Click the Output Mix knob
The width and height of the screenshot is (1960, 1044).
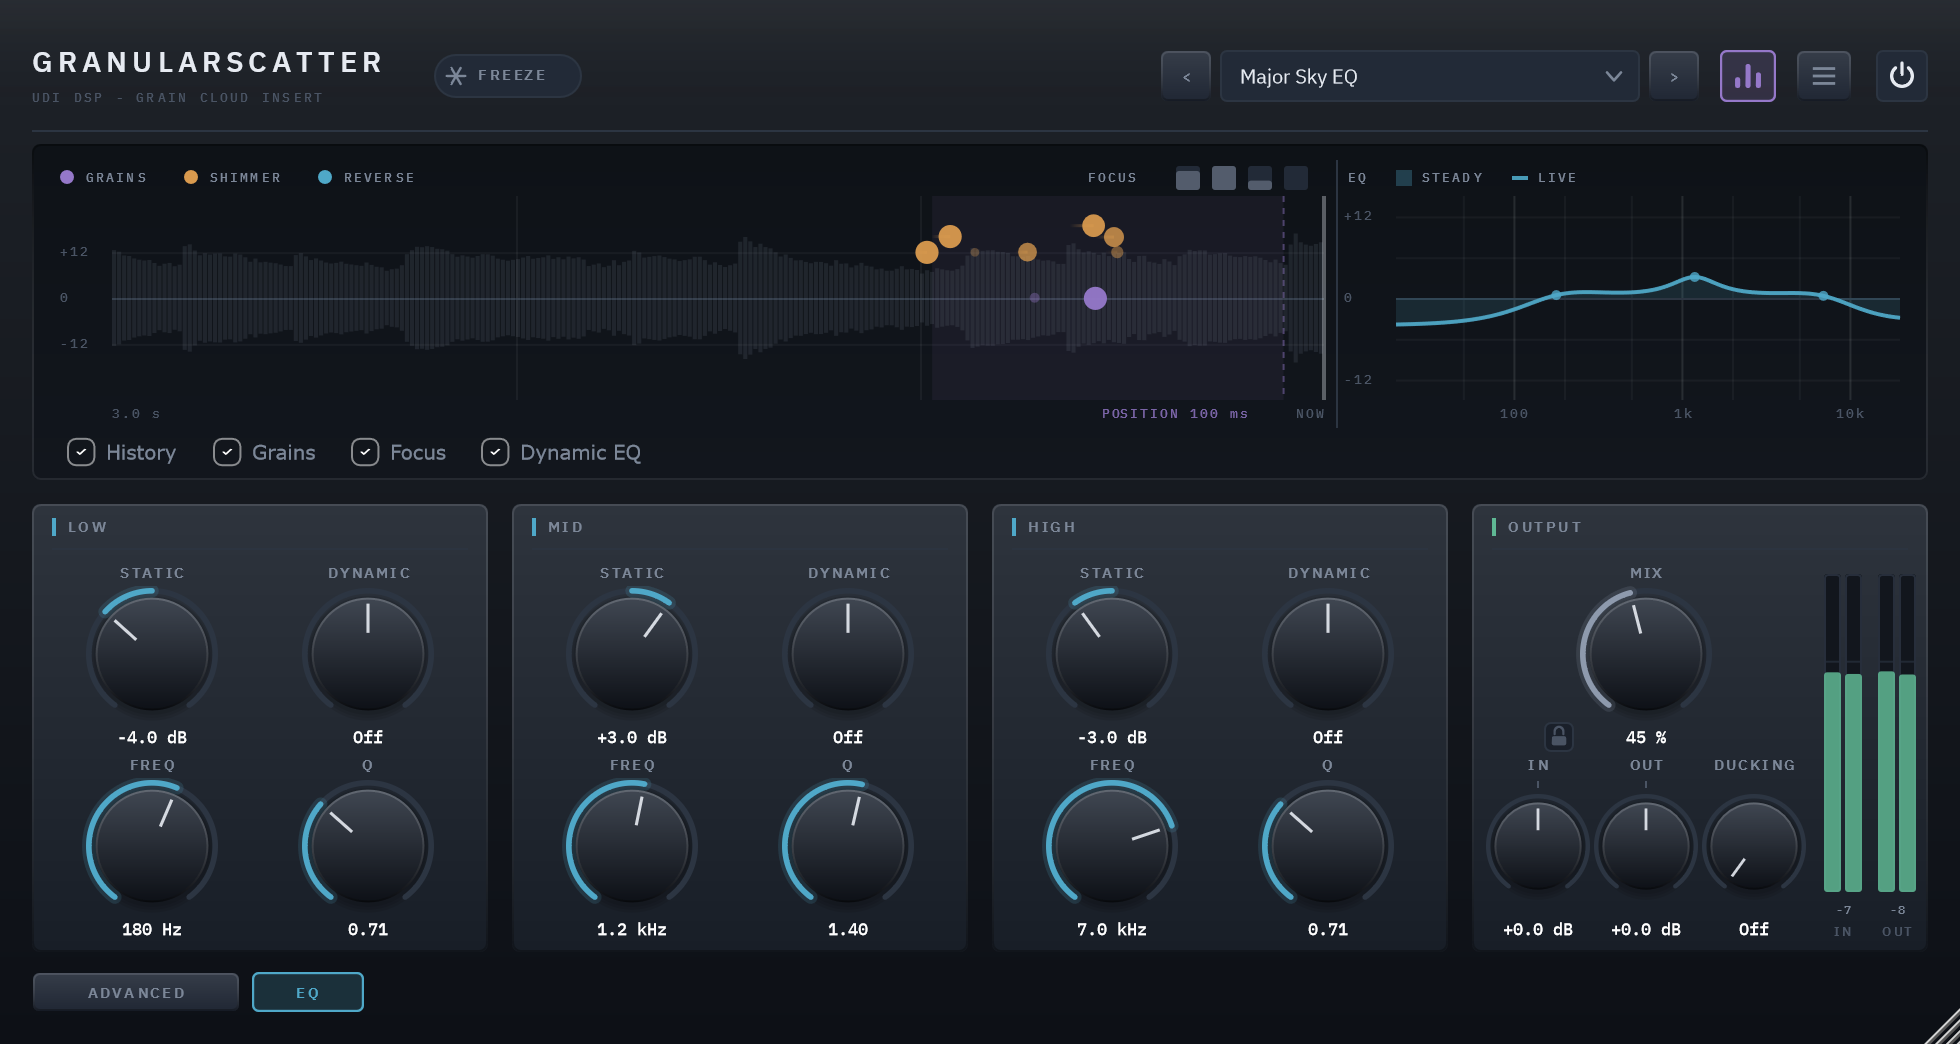pyautogui.click(x=1646, y=654)
